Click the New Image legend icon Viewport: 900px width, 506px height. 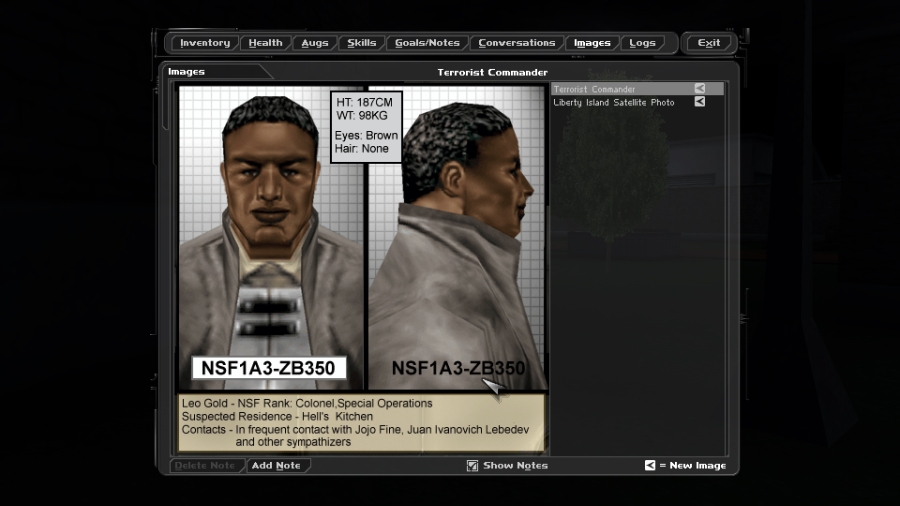click(650, 465)
